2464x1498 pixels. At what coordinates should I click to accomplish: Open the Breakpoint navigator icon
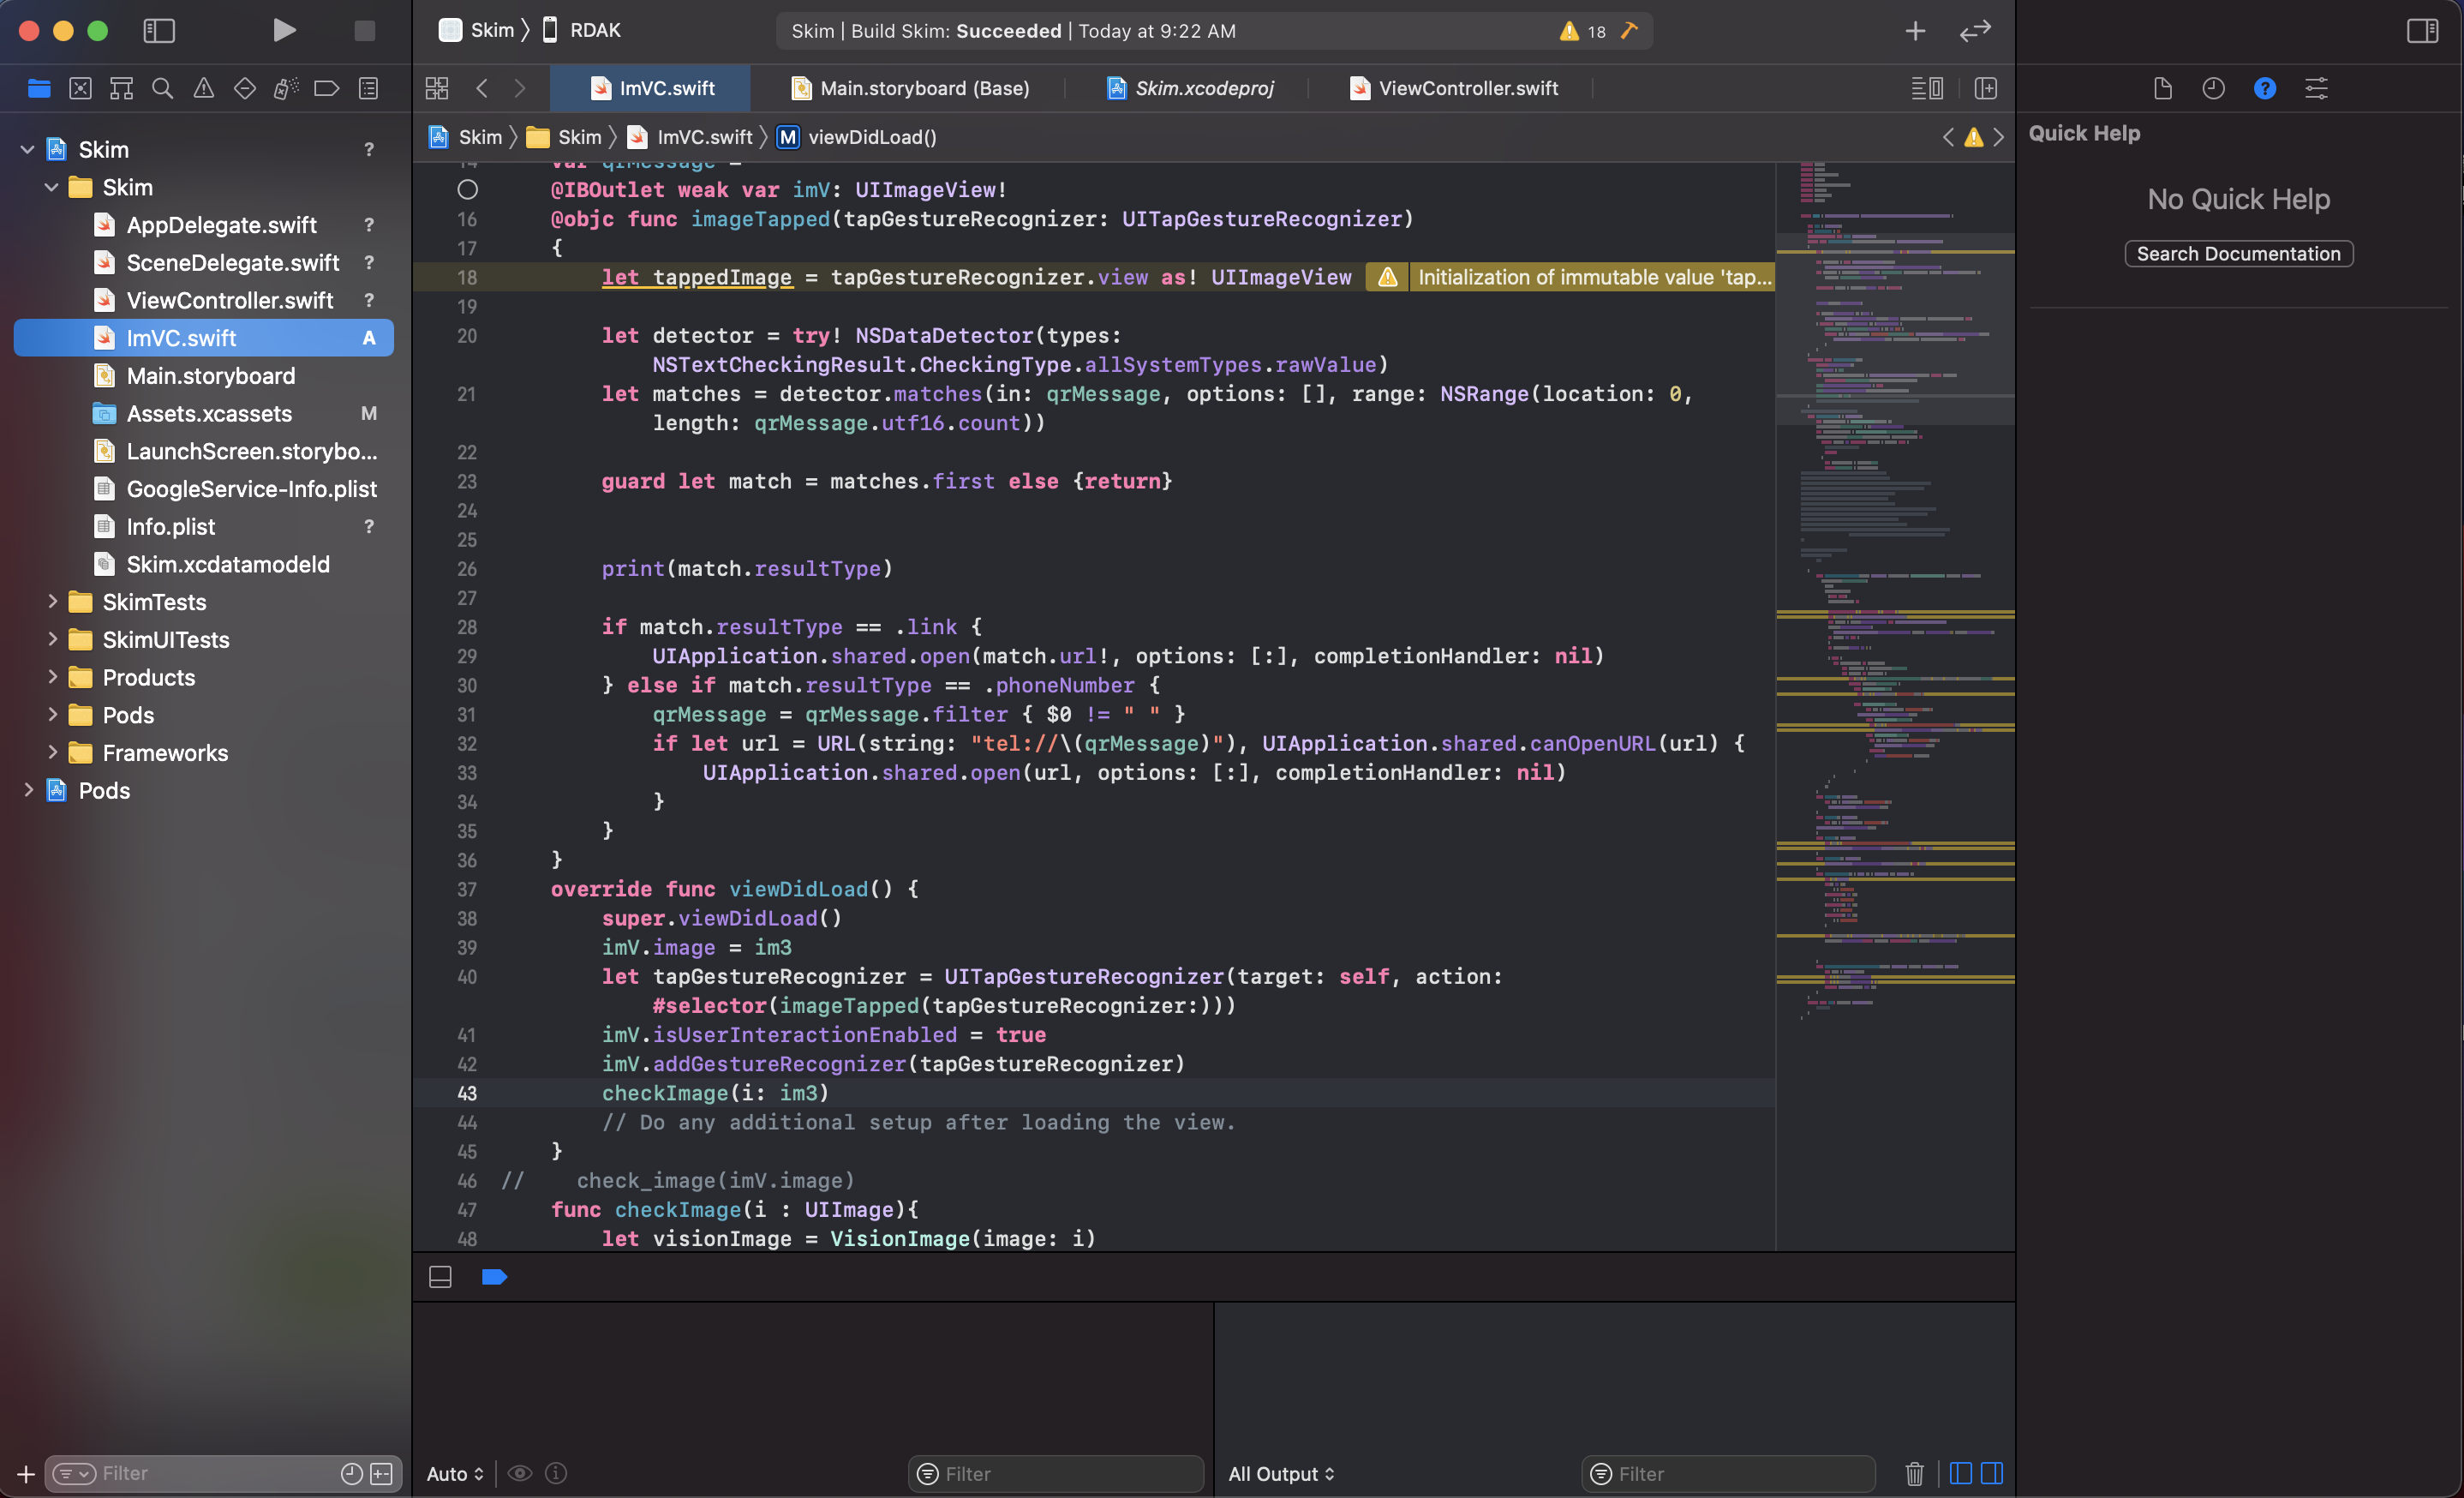coord(326,89)
